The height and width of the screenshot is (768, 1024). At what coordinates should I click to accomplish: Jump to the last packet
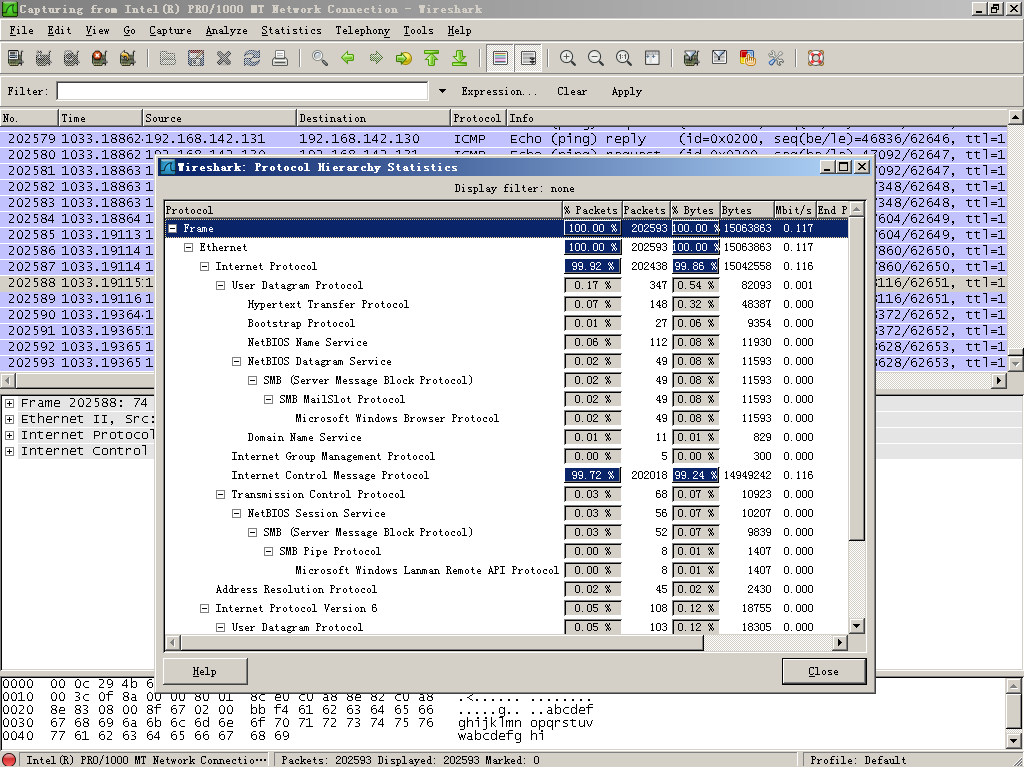[460, 58]
